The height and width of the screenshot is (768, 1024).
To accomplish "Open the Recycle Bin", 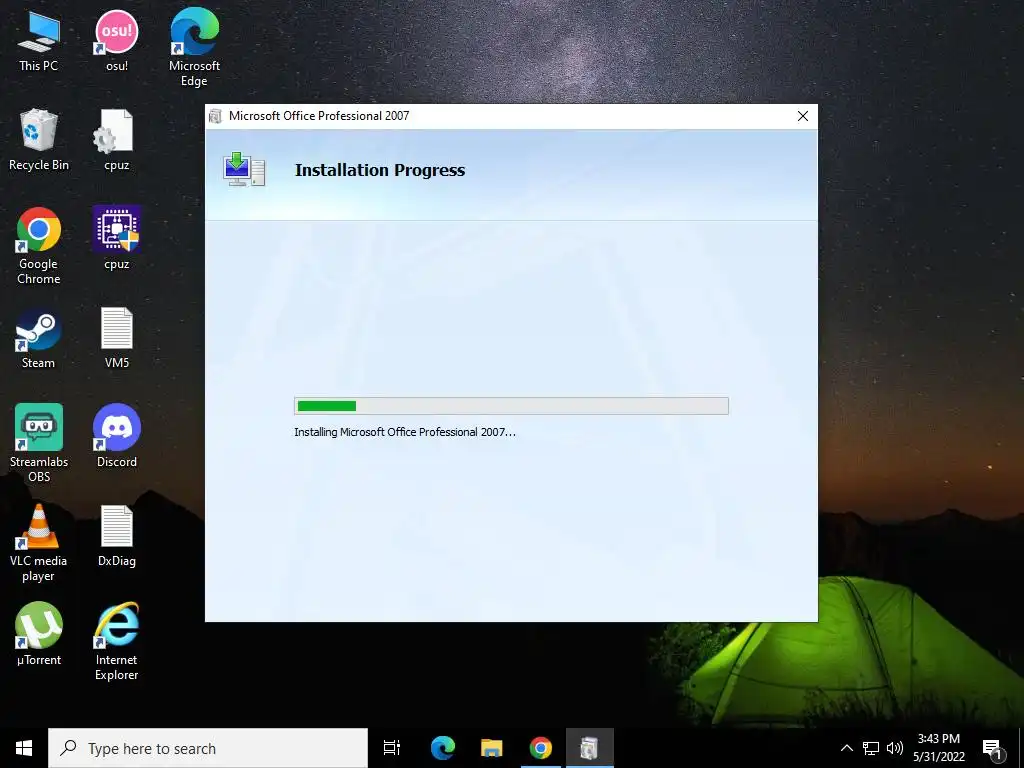I will coord(39,140).
